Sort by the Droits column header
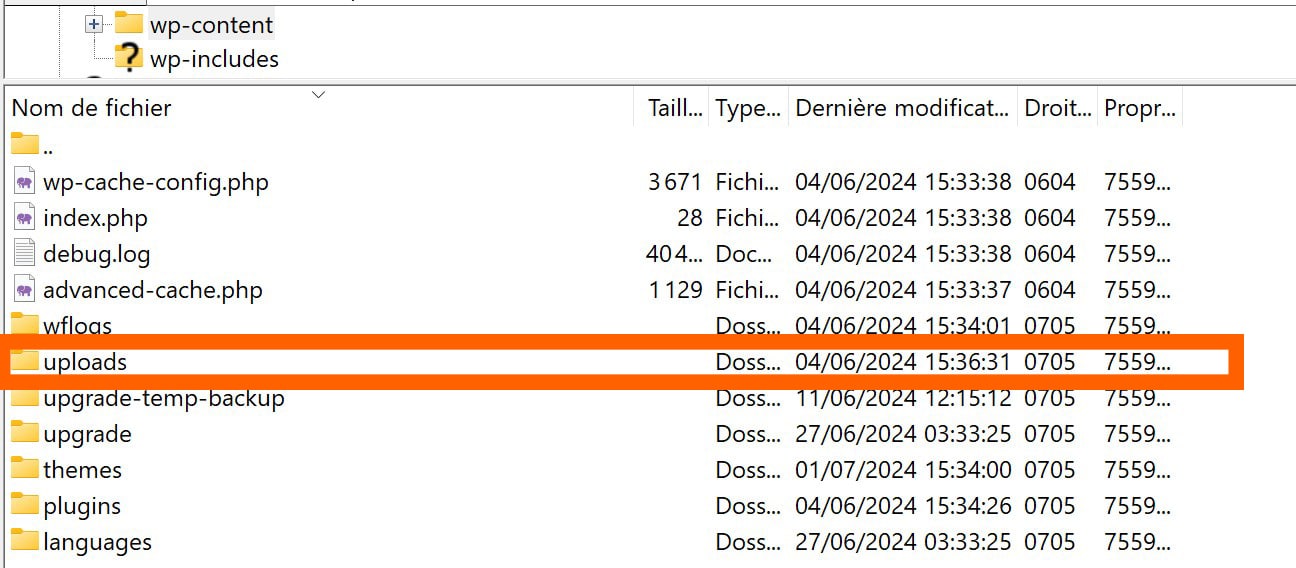This screenshot has width=1296, height=568. pyautogui.click(x=1058, y=108)
